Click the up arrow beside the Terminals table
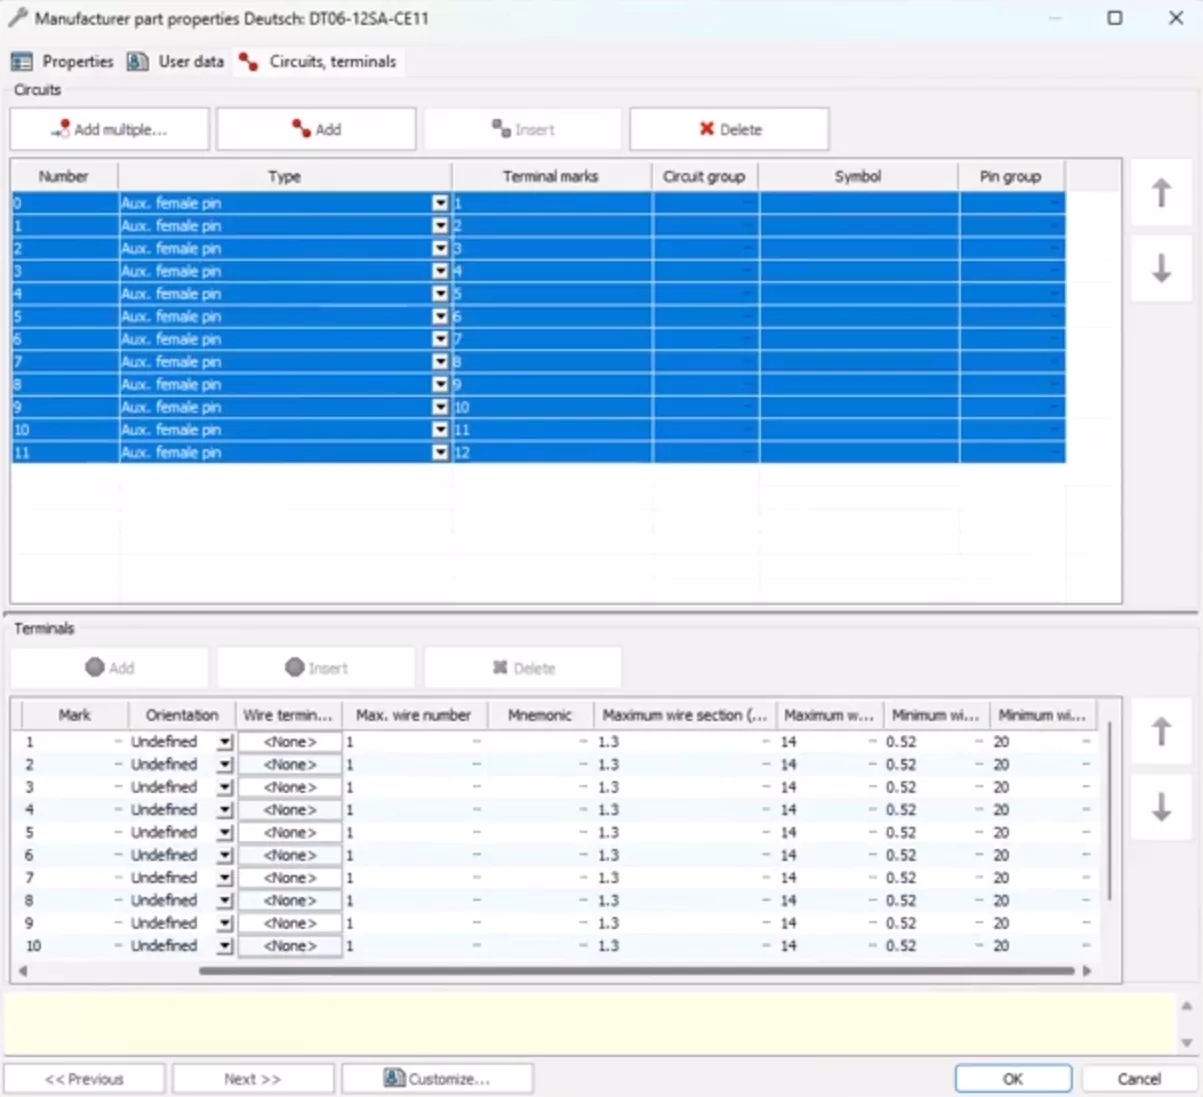 click(x=1160, y=730)
